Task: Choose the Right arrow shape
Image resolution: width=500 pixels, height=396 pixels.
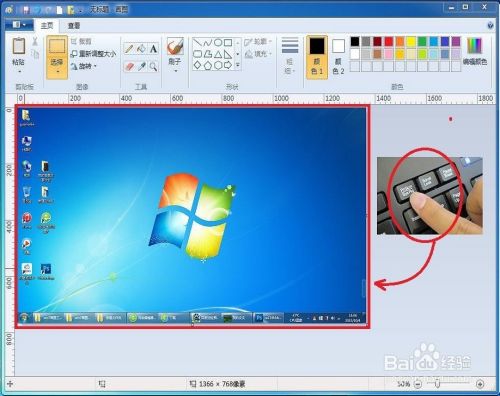Action: tap(228, 65)
